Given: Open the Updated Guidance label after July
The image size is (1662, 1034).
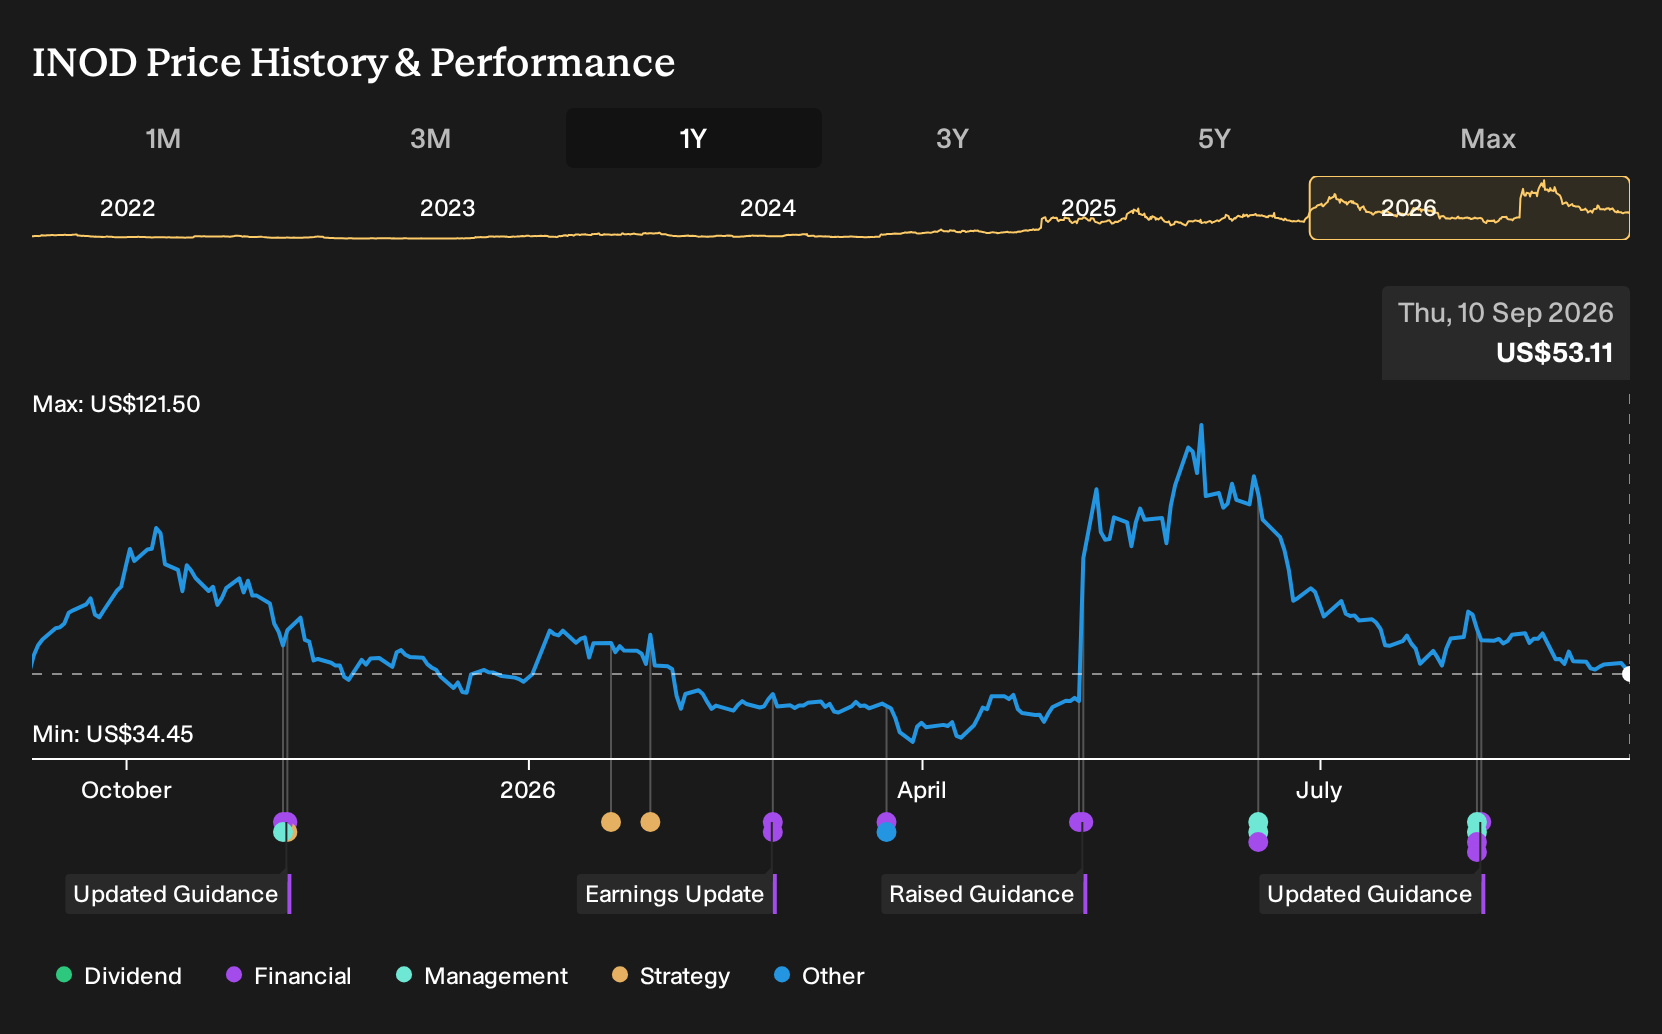Looking at the screenshot, I should click(x=1370, y=894).
